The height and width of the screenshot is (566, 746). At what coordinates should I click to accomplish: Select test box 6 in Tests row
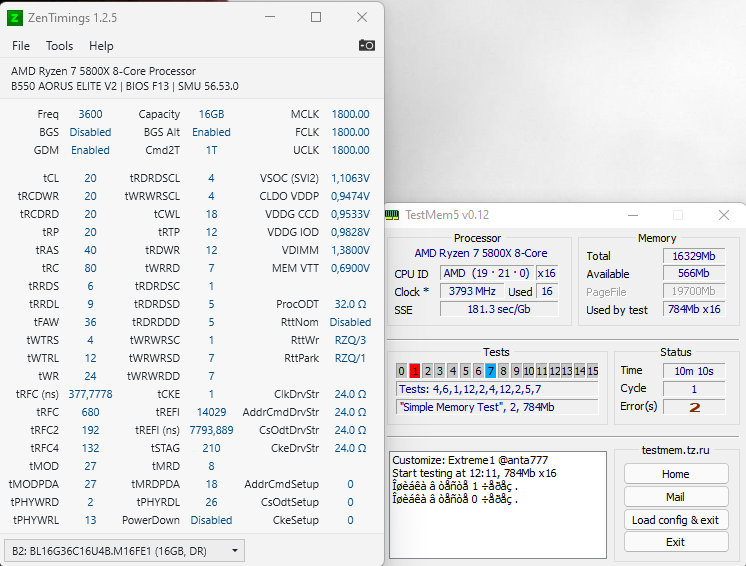pyautogui.click(x=478, y=371)
